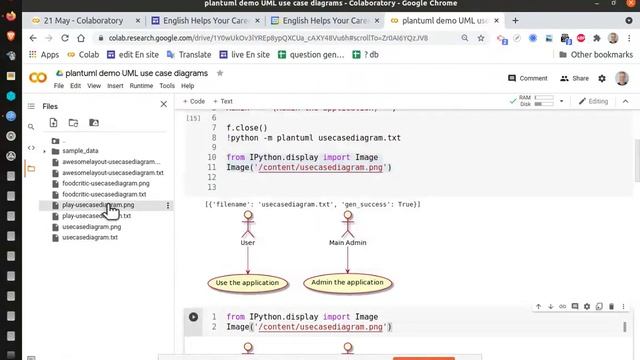Switch to 21 May - Colaboratory tab
The width and height of the screenshot is (640, 360).
[x=84, y=20]
